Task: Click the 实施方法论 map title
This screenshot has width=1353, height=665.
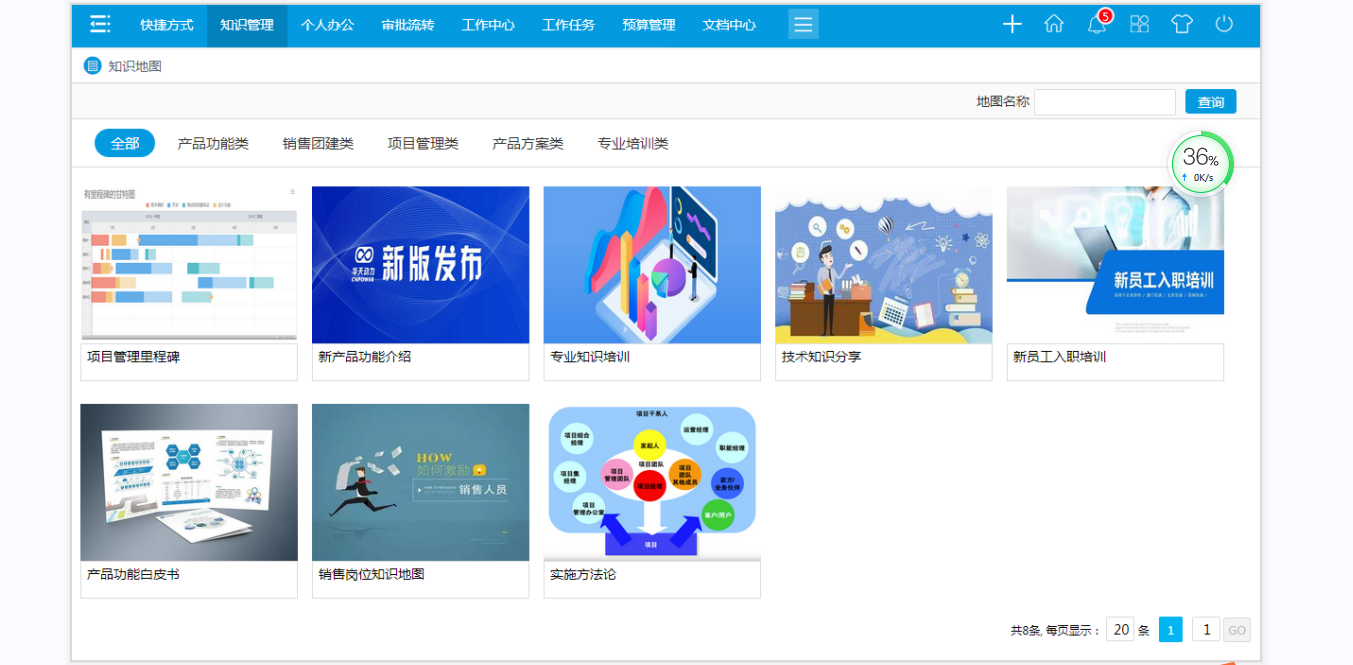Action: 583,575
